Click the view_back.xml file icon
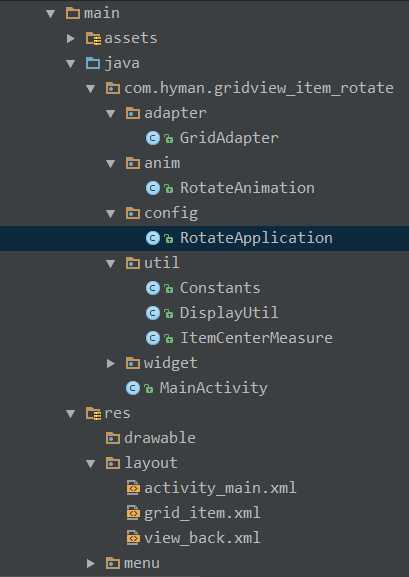 click(133, 538)
